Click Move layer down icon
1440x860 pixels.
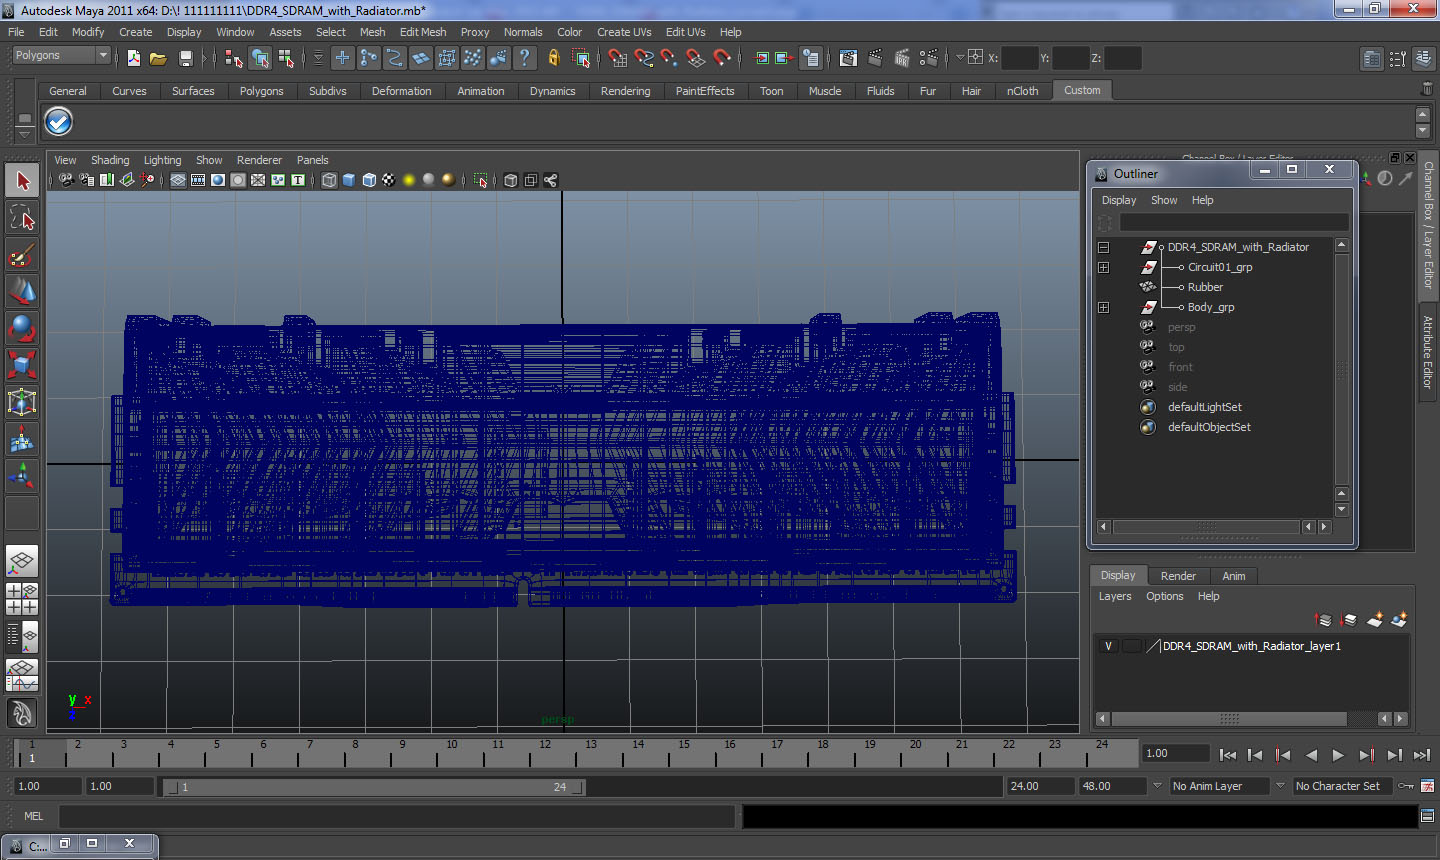(1349, 620)
